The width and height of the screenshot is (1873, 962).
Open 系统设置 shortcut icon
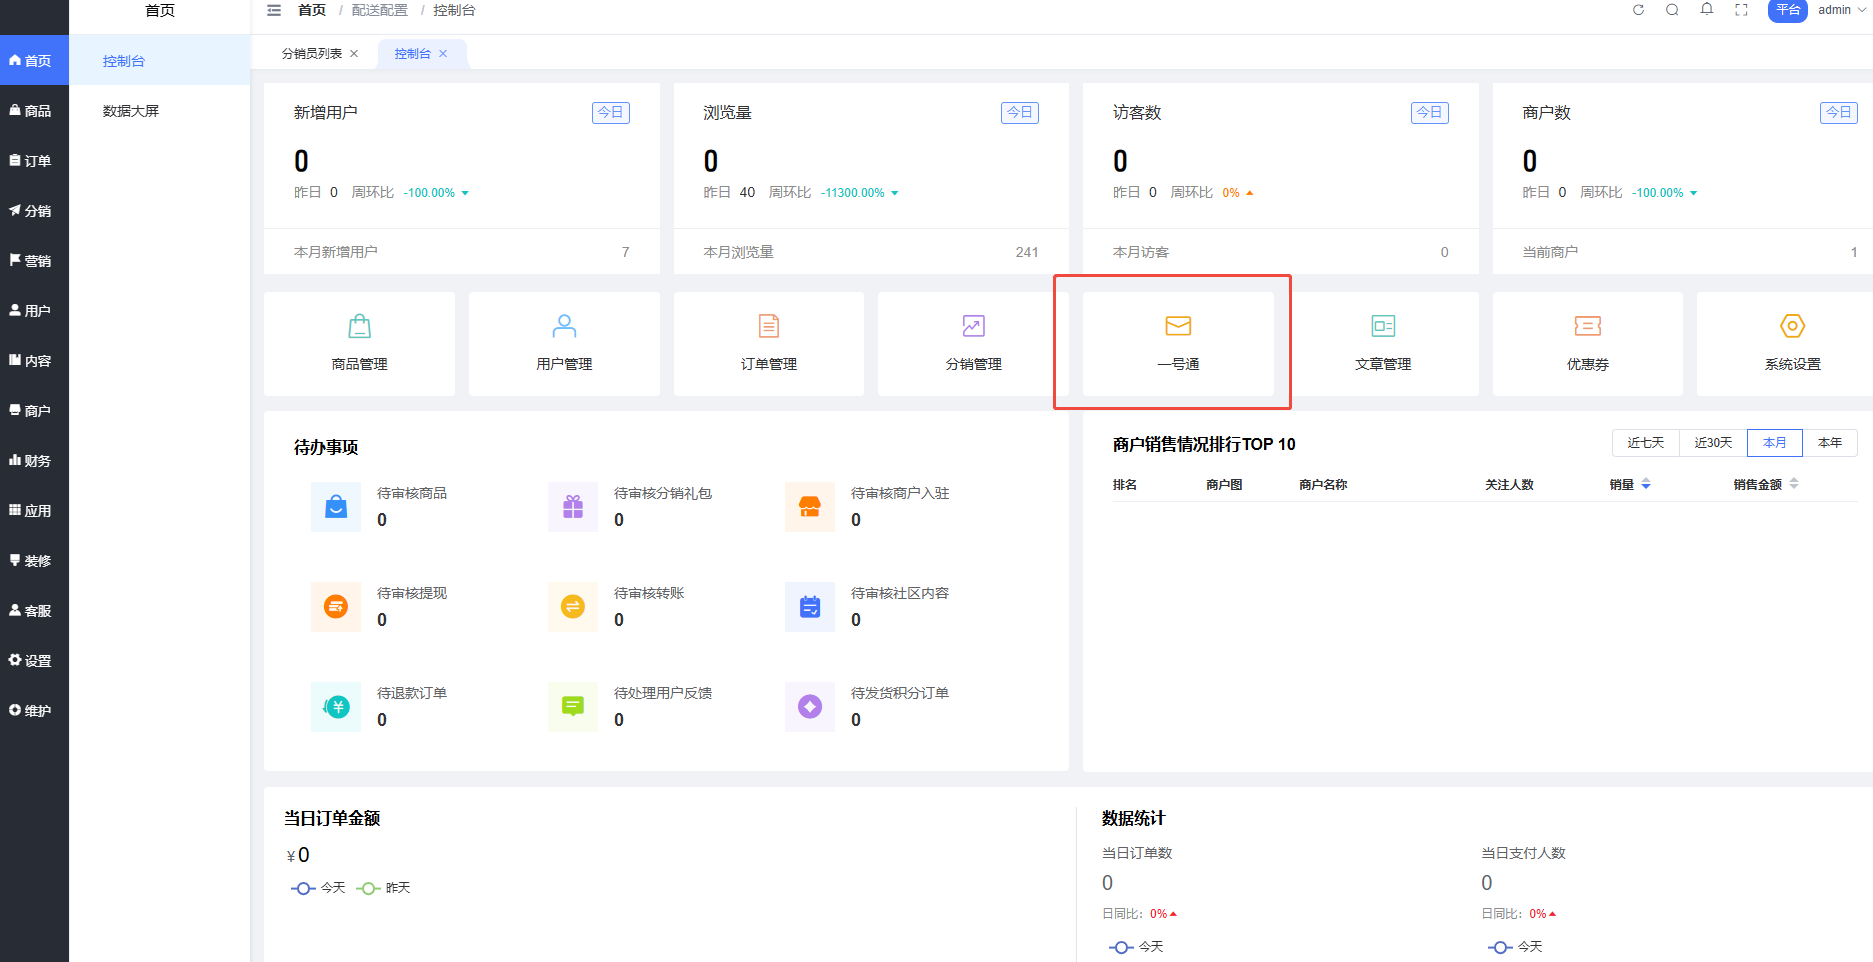coord(1792,343)
